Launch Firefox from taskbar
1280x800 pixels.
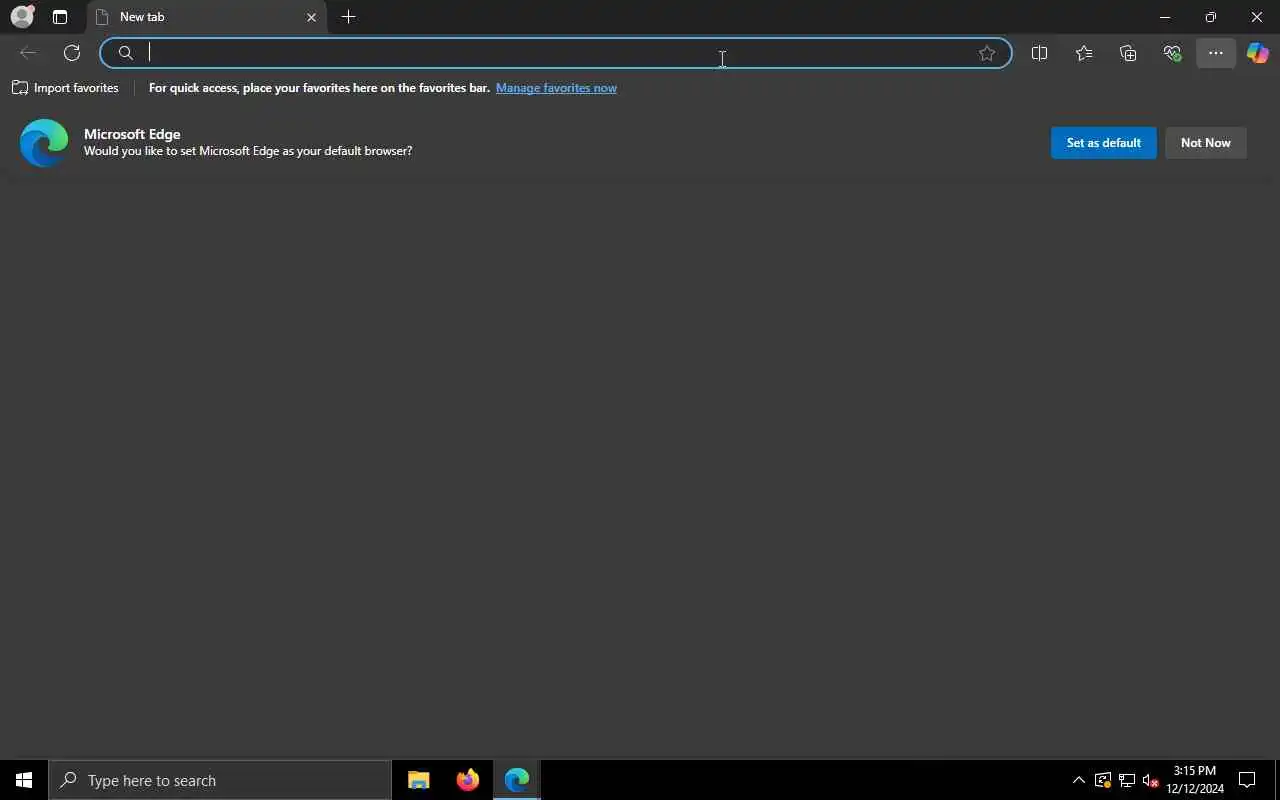(x=468, y=780)
